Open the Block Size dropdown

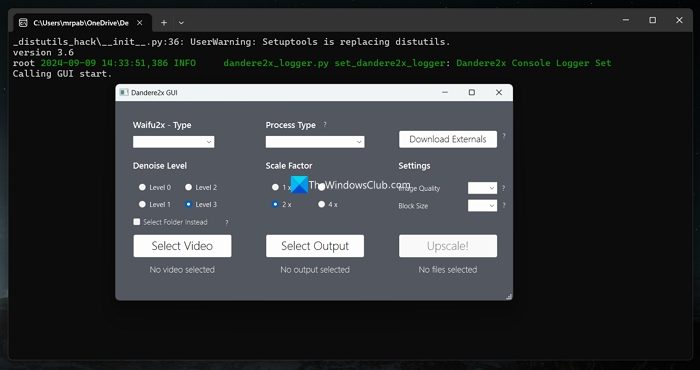click(482, 205)
